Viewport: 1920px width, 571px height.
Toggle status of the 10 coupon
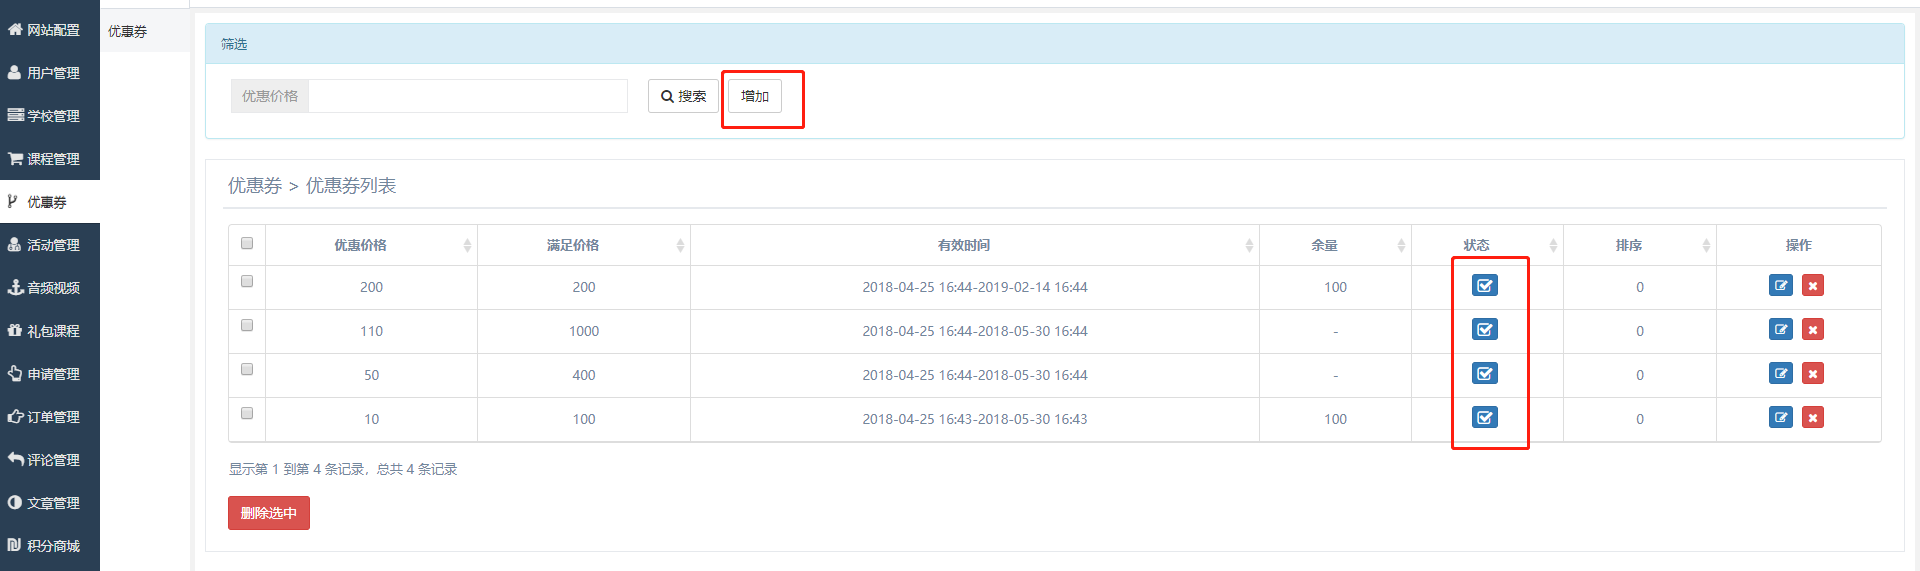click(1485, 417)
